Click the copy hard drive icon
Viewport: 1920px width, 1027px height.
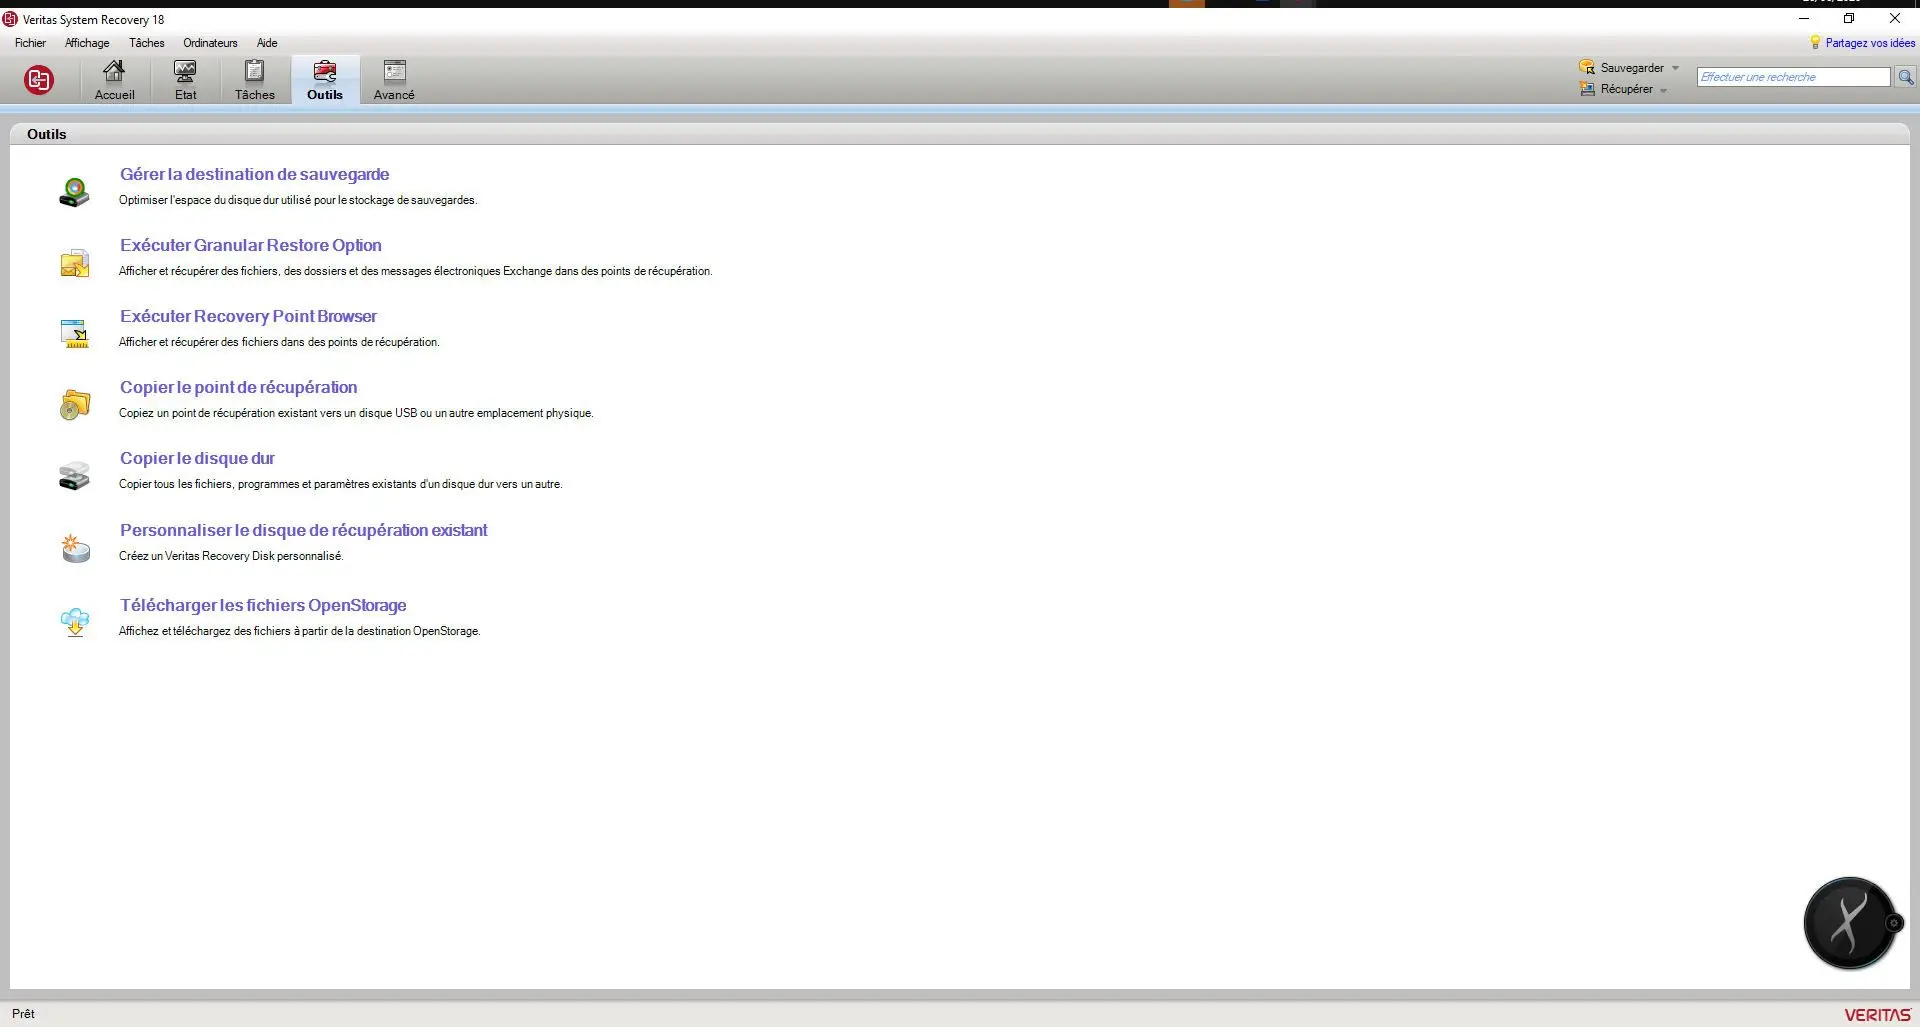75,475
